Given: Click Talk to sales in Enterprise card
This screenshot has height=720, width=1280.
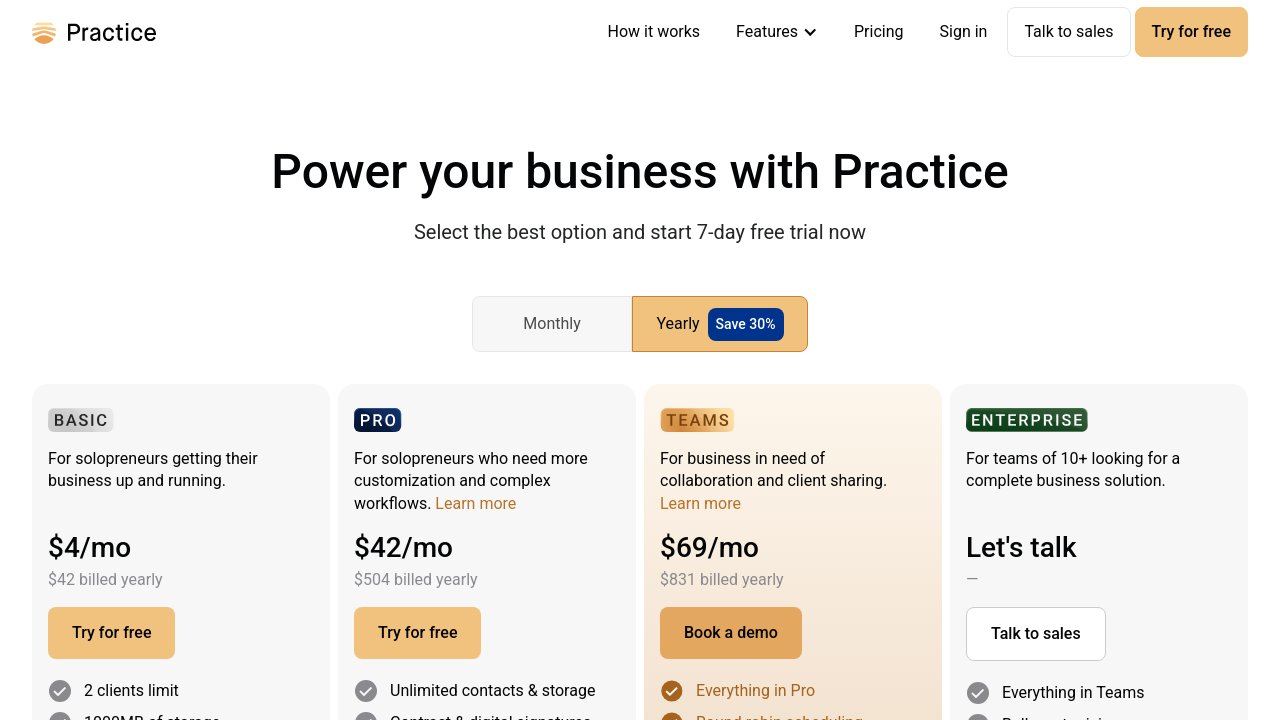Looking at the screenshot, I should pyautogui.click(x=1035, y=634).
